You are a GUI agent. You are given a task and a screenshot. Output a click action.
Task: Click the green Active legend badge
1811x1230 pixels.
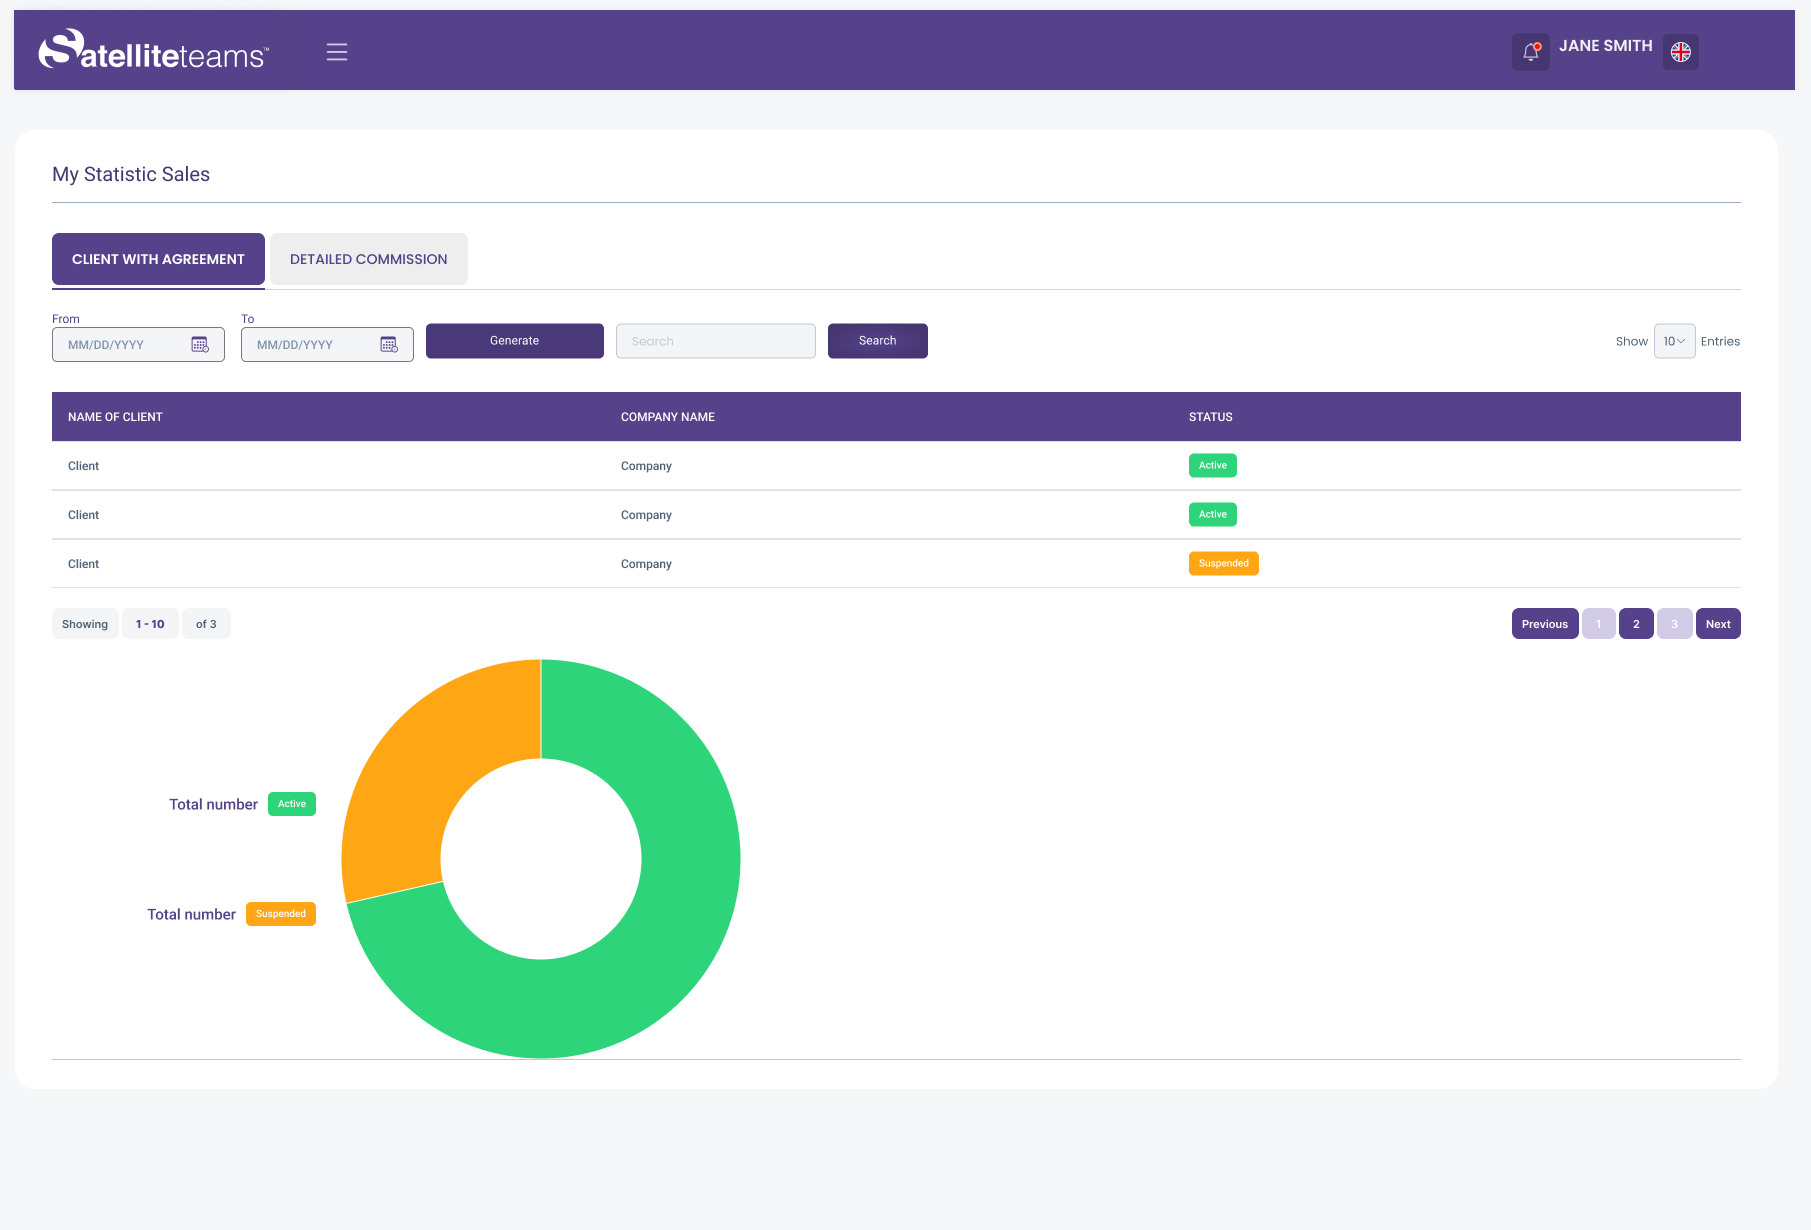tap(292, 804)
